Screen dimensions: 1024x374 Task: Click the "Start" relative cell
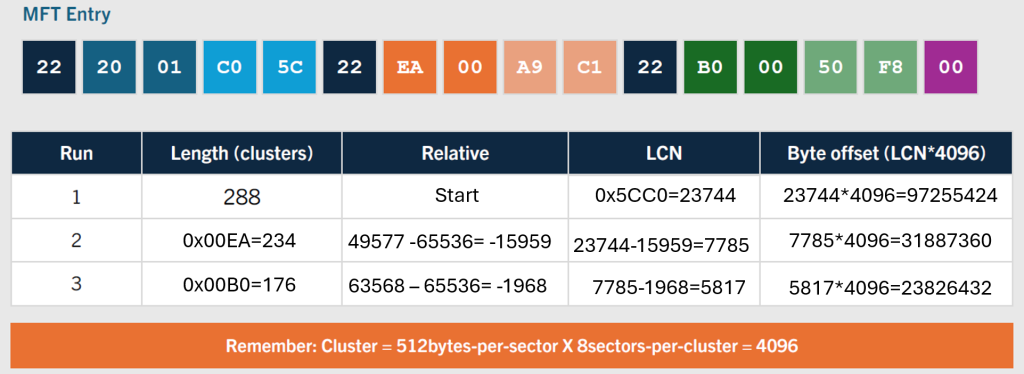pos(455,196)
